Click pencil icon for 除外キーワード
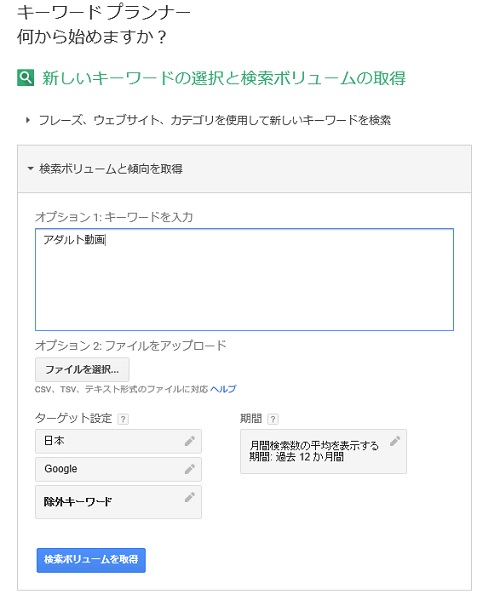The image size is (500, 600). tap(190, 497)
